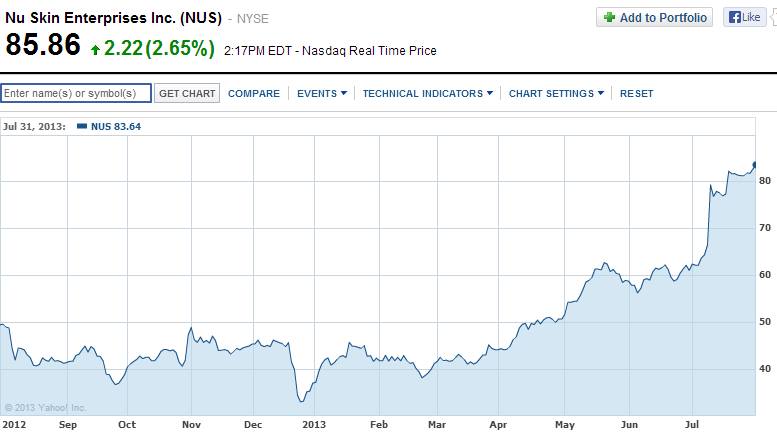The image size is (777, 432).
Task: Click the chart endpoint marker dot
Action: (x=755, y=164)
